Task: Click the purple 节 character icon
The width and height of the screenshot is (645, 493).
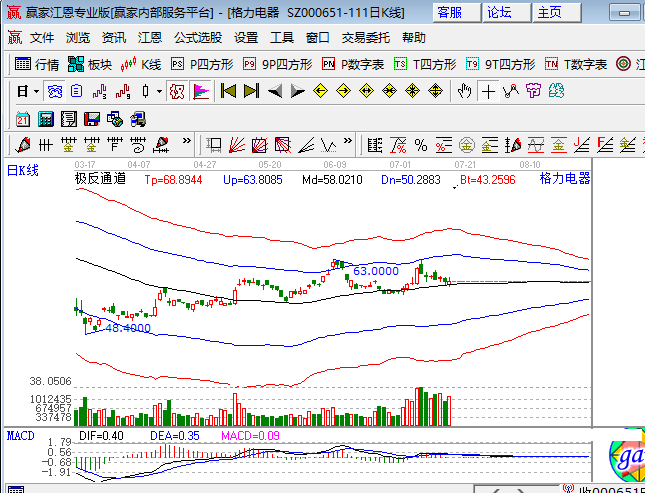Action: [x=534, y=91]
